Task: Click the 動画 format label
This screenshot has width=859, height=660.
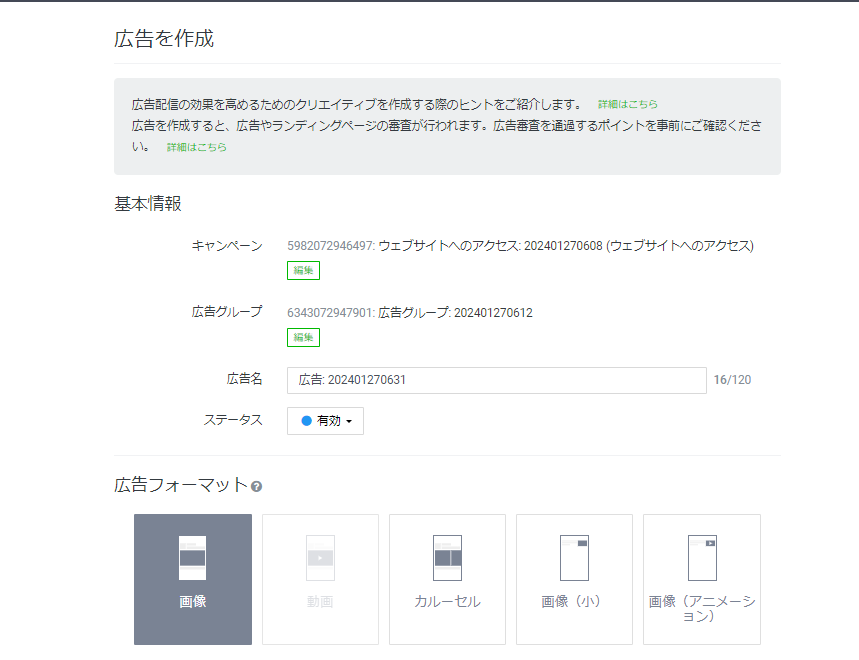Action: 320,602
